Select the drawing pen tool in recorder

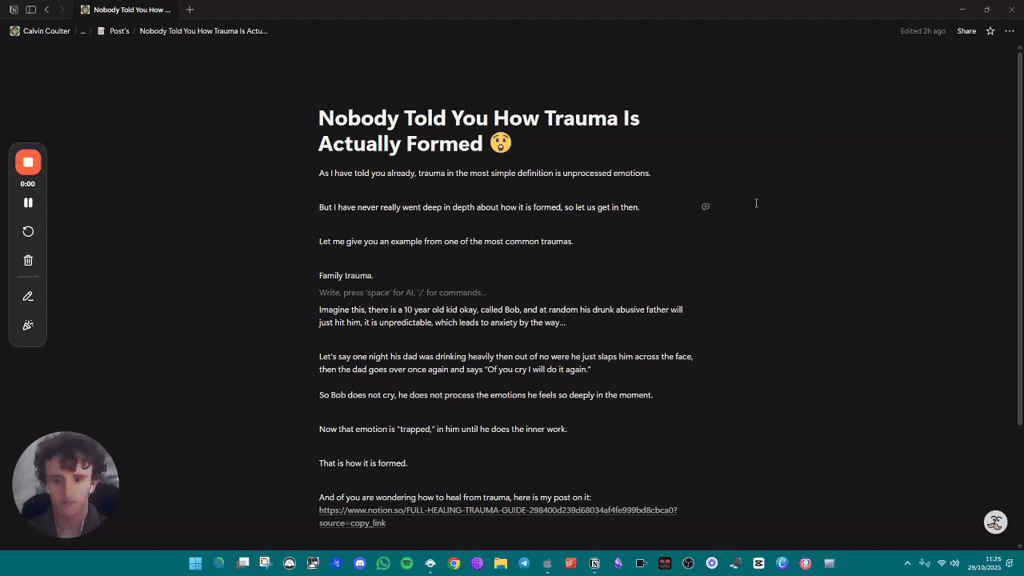(28, 296)
